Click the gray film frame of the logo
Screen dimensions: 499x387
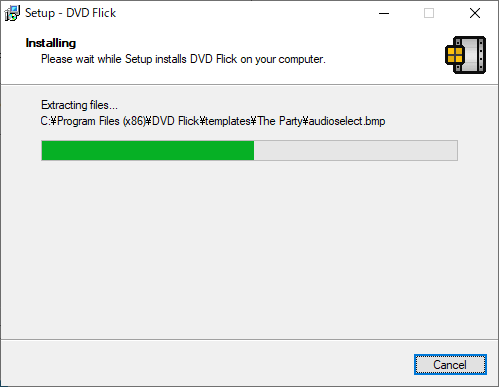click(473, 55)
